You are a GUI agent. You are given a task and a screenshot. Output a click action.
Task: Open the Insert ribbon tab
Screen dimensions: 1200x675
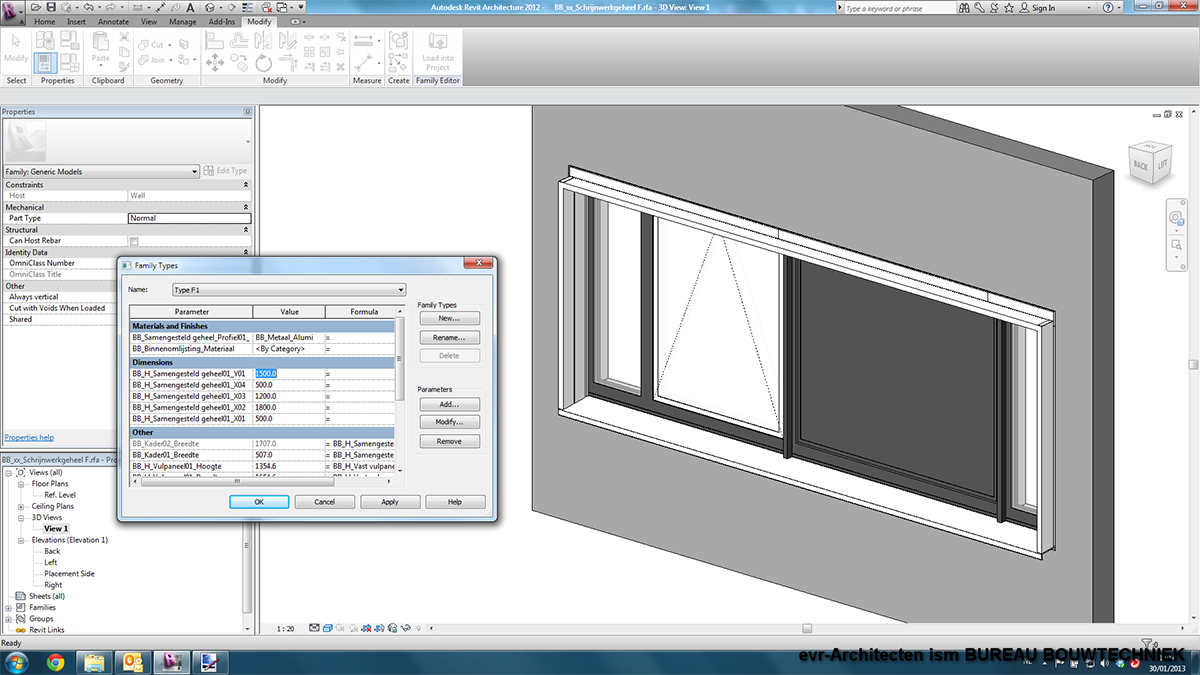[76, 21]
